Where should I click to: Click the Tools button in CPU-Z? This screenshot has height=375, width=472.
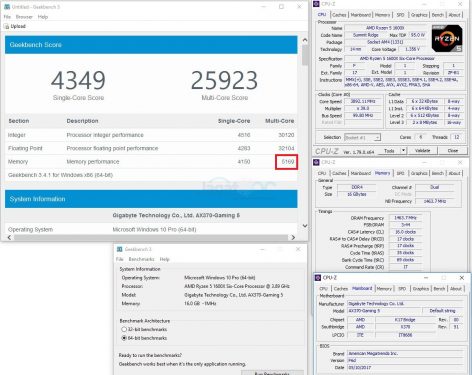pos(389,151)
